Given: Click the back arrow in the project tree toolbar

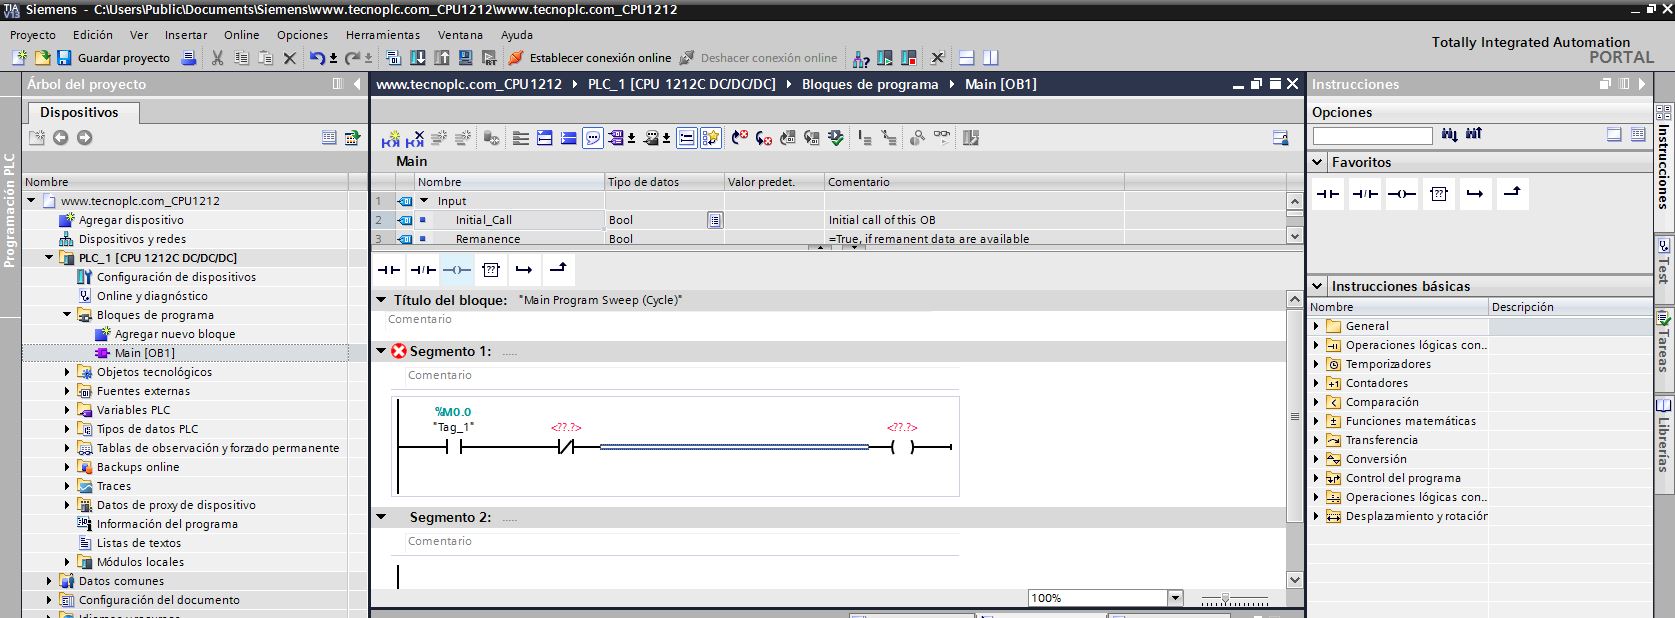Looking at the screenshot, I should (x=61, y=138).
